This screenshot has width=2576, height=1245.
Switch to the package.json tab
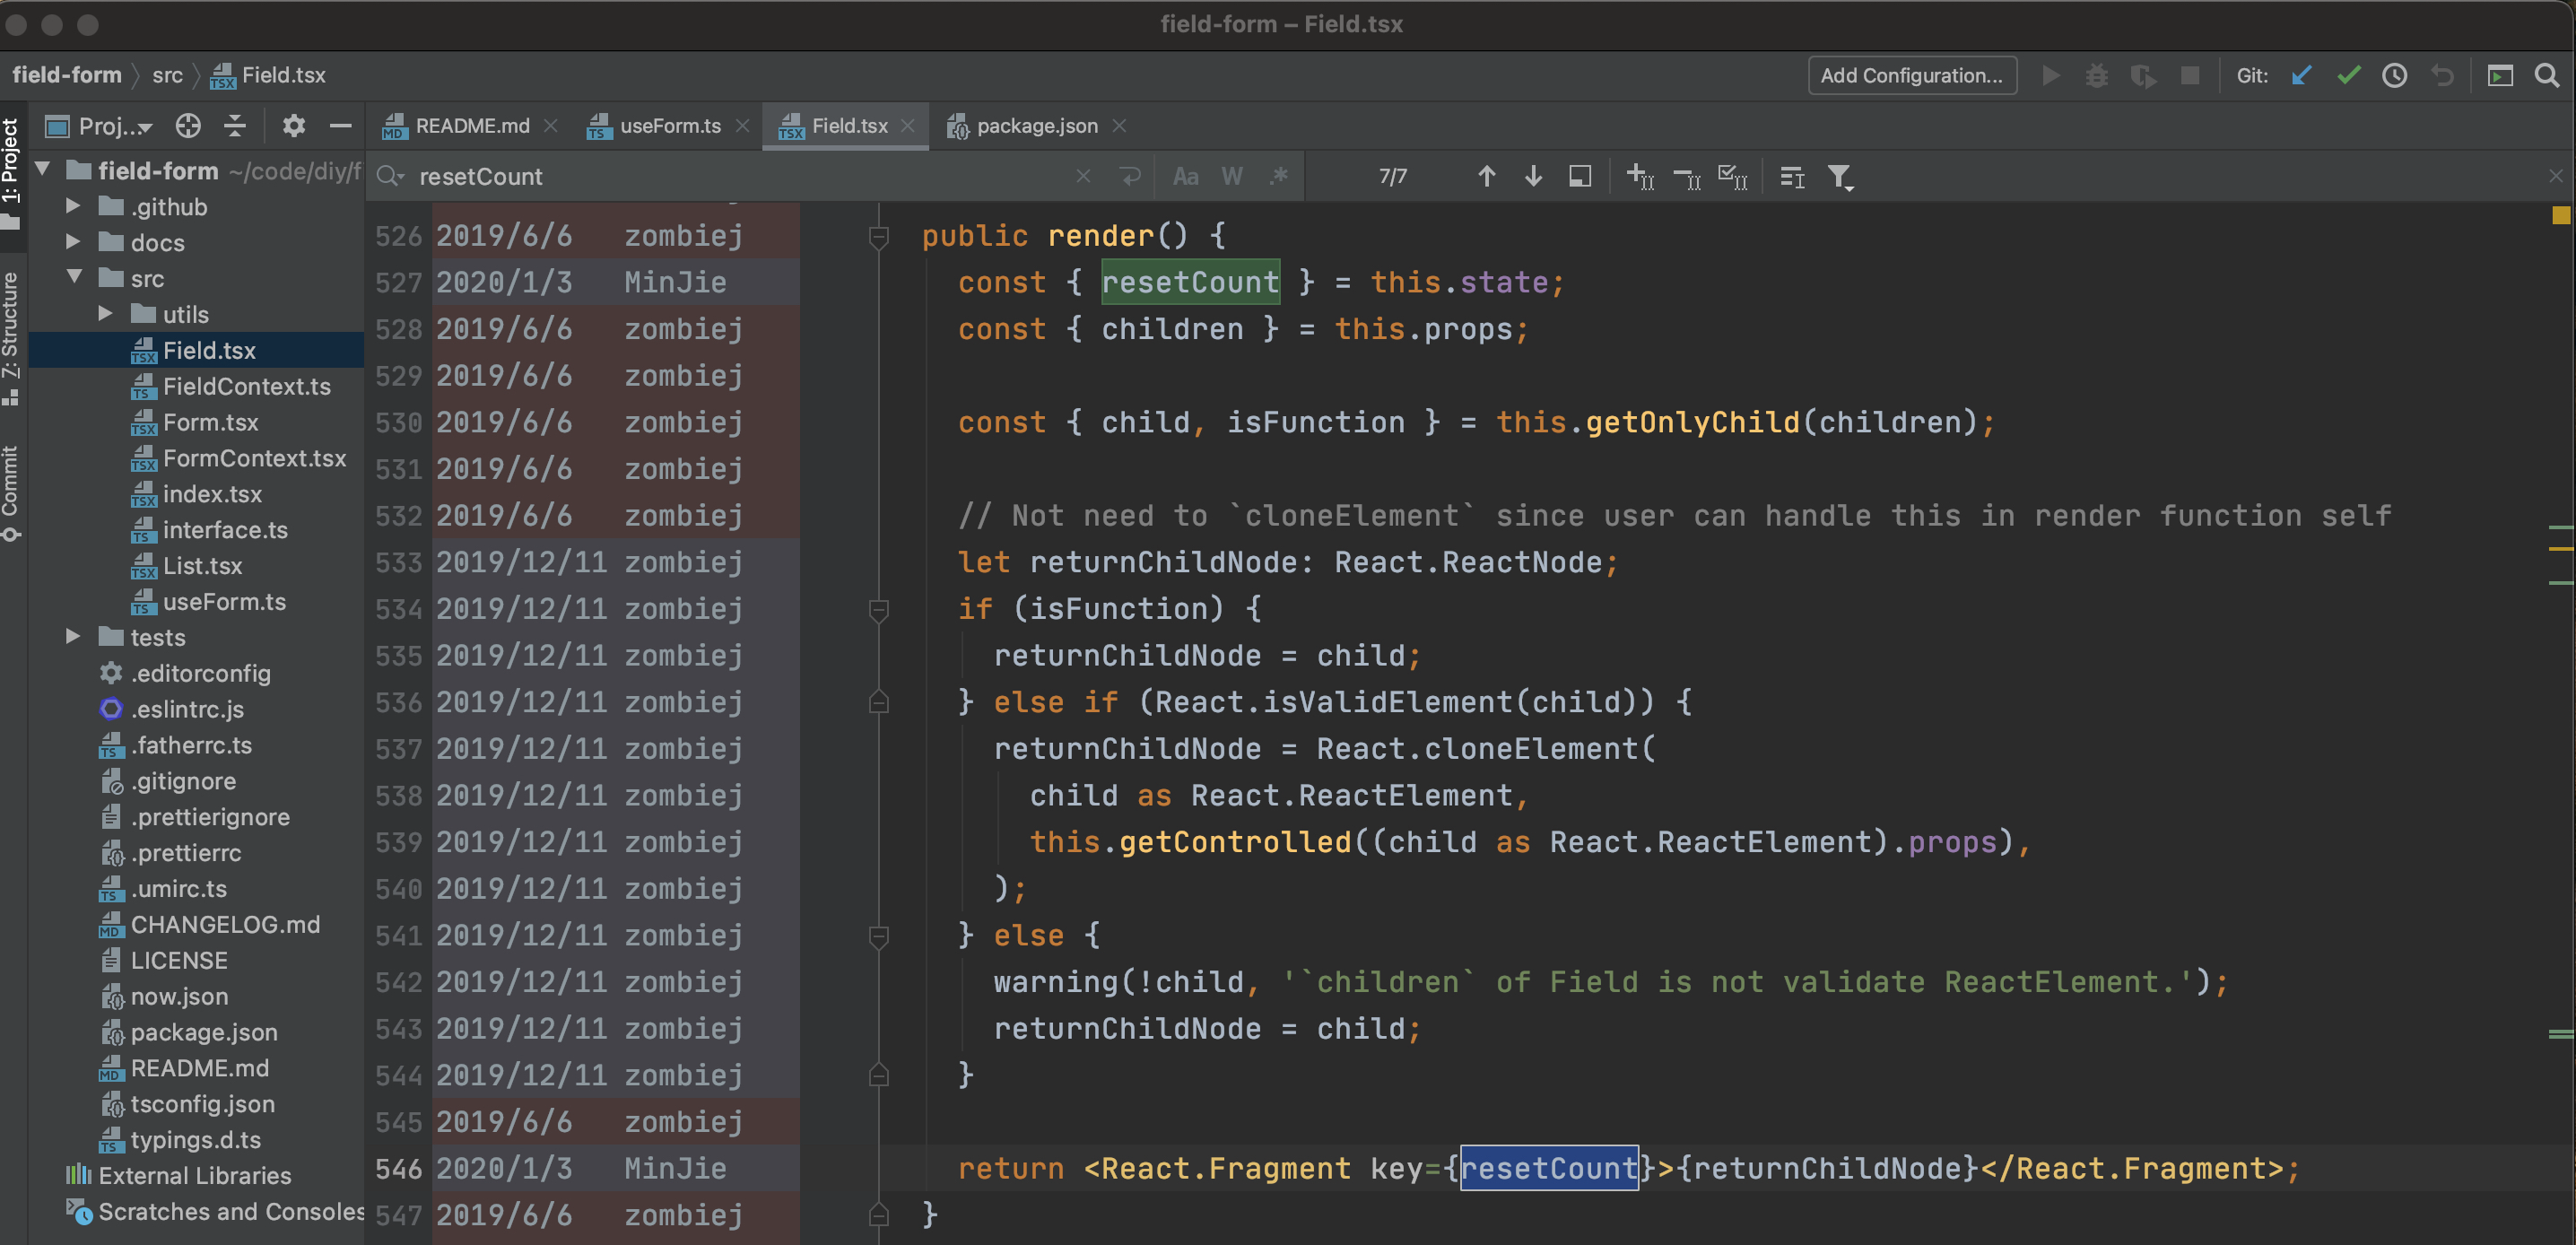coord(1035,125)
